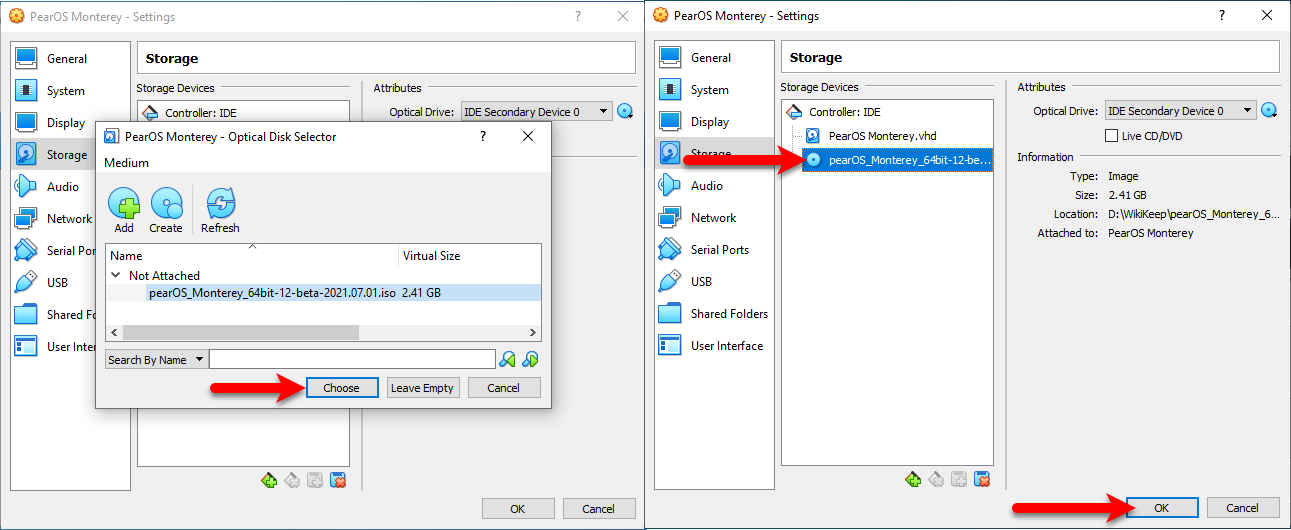Select the Storage category in the right window
The image size is (1291, 530).
tap(714, 154)
